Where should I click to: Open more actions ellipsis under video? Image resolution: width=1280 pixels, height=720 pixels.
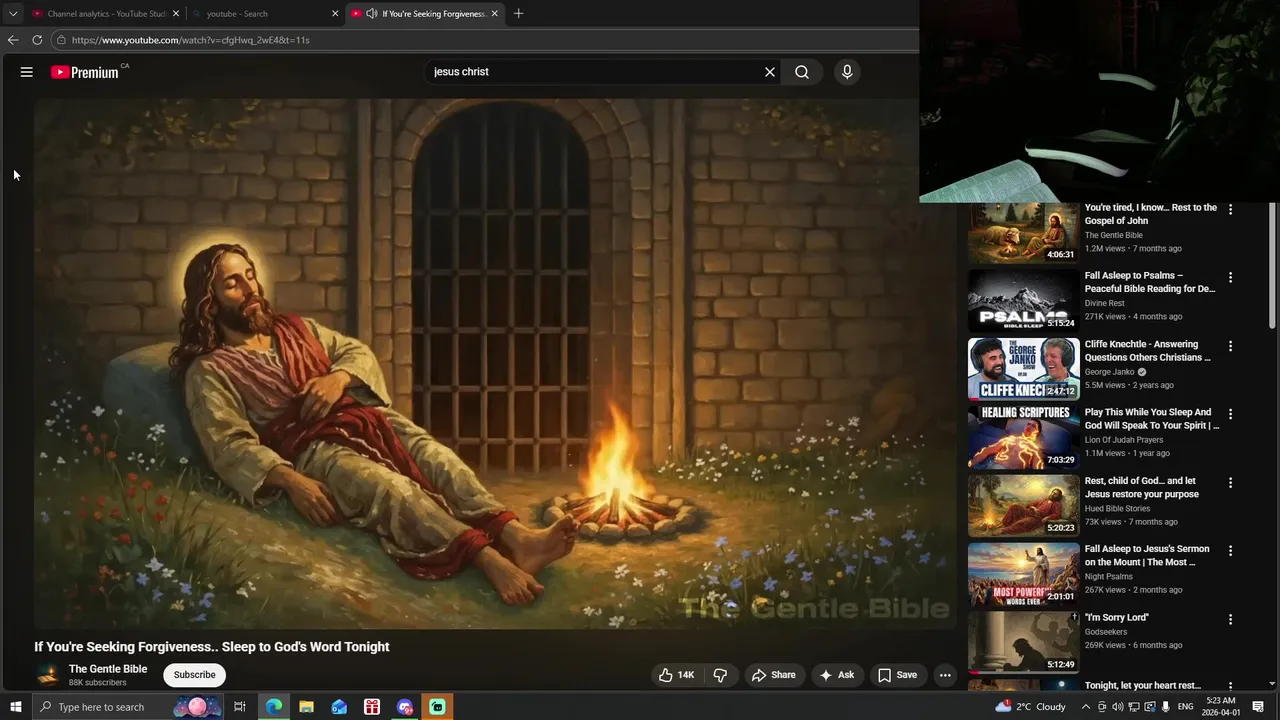click(945, 675)
